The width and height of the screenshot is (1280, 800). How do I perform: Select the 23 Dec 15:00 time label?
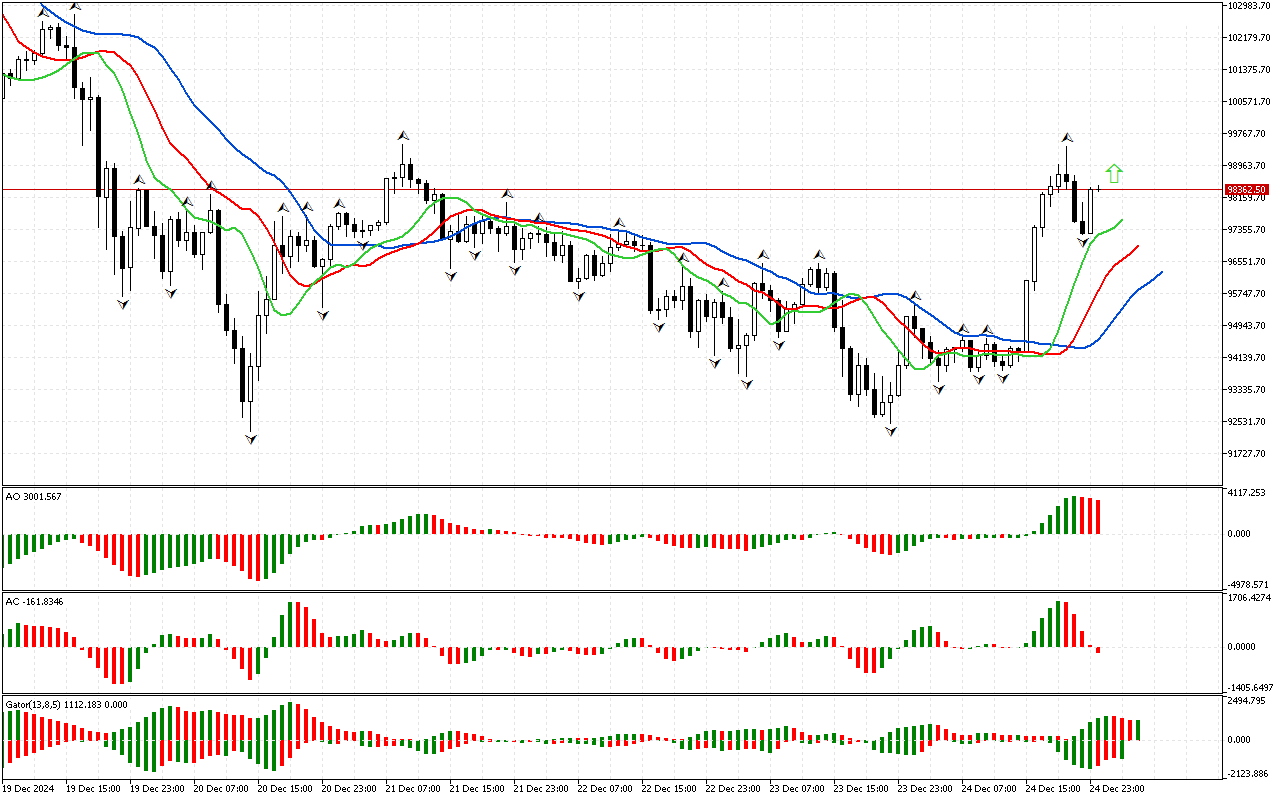coord(861,788)
